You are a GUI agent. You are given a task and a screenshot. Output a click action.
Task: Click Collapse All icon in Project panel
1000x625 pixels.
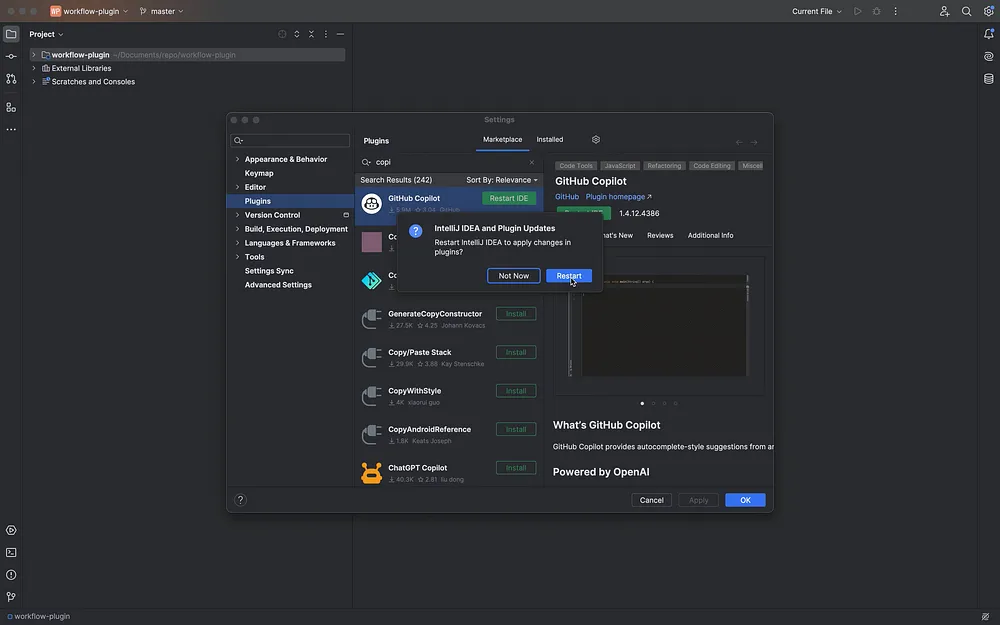point(311,34)
